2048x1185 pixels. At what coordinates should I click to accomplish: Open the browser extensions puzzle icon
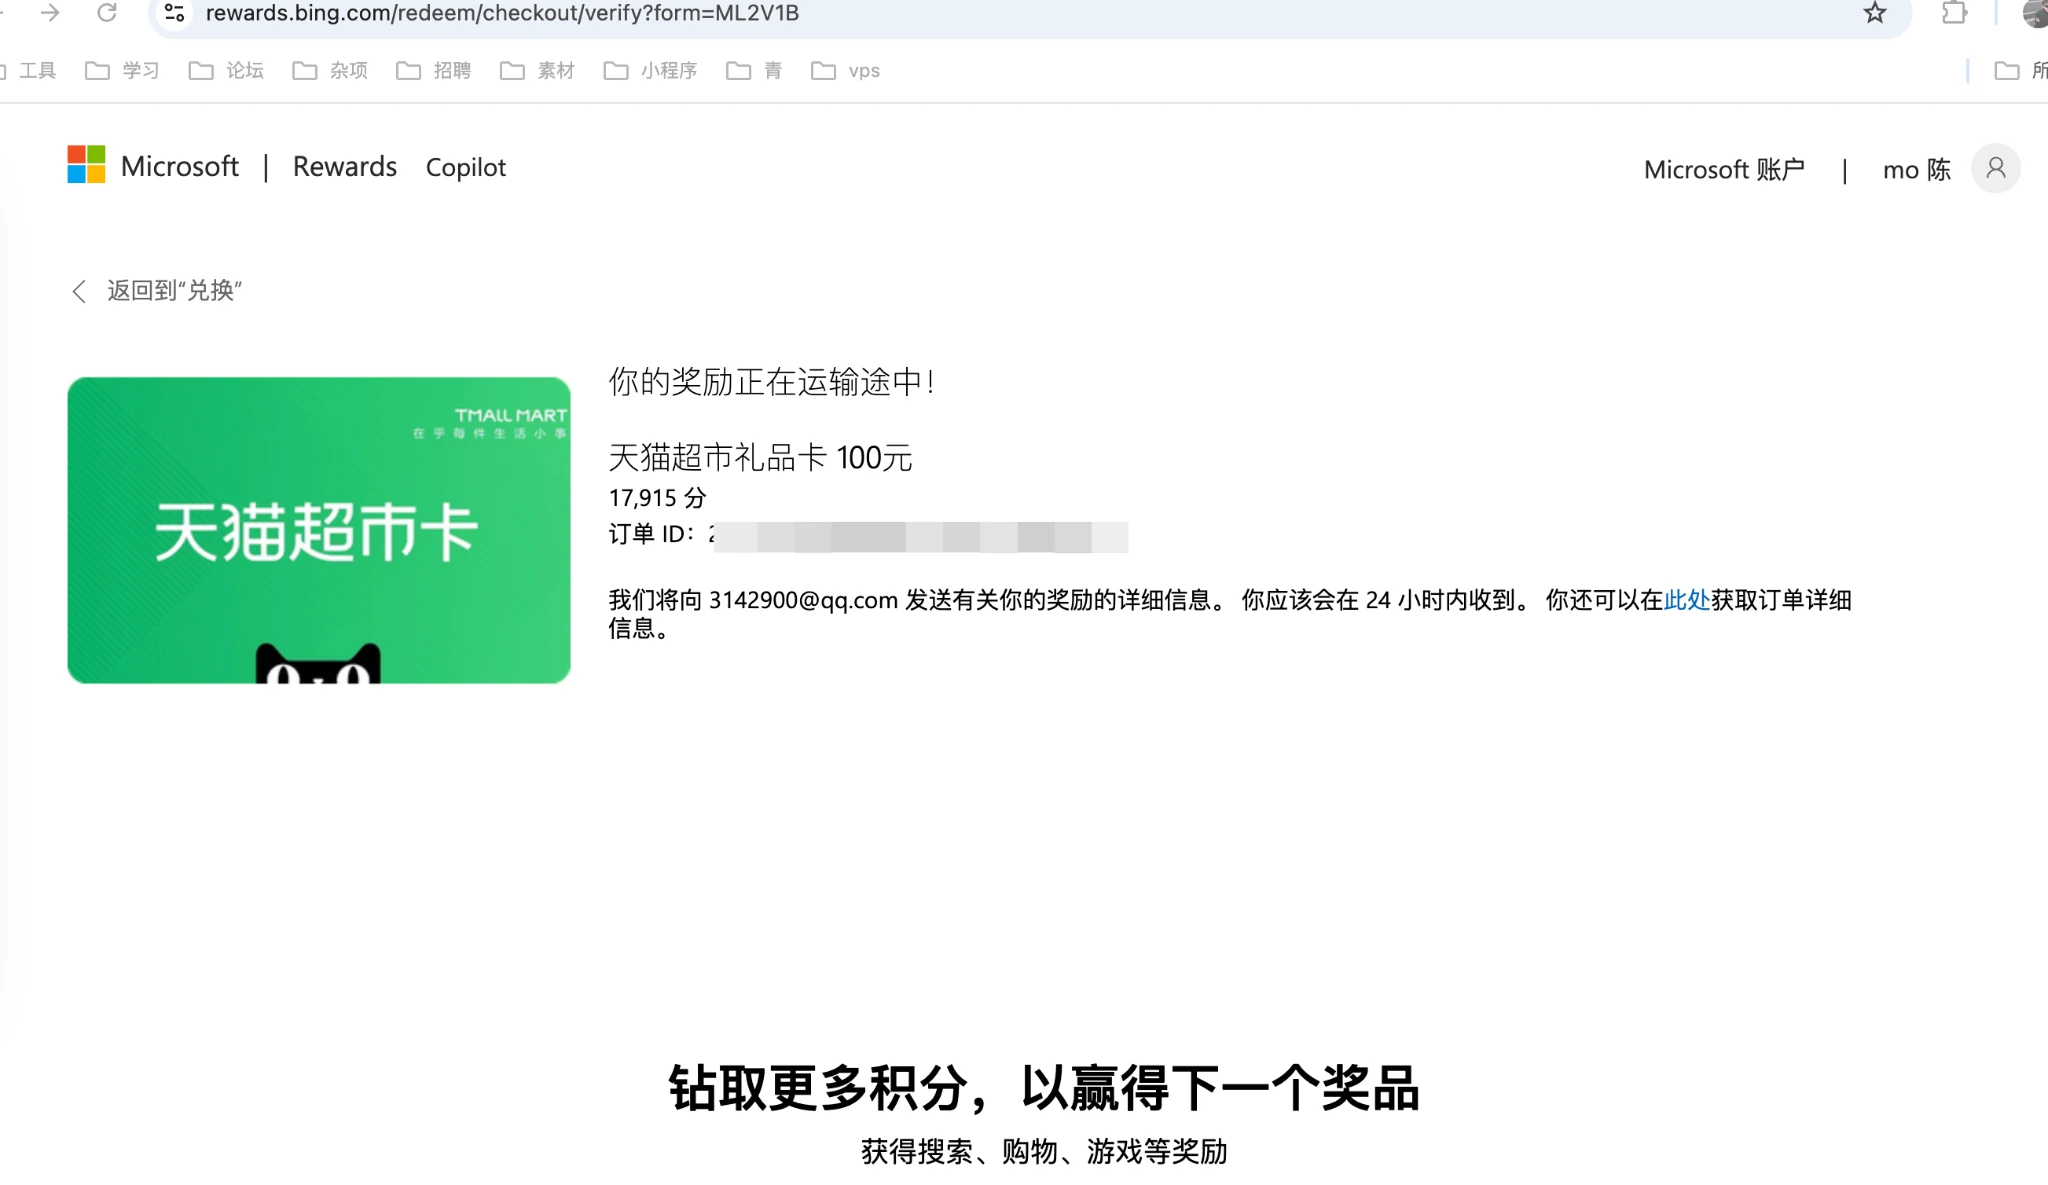point(1954,13)
